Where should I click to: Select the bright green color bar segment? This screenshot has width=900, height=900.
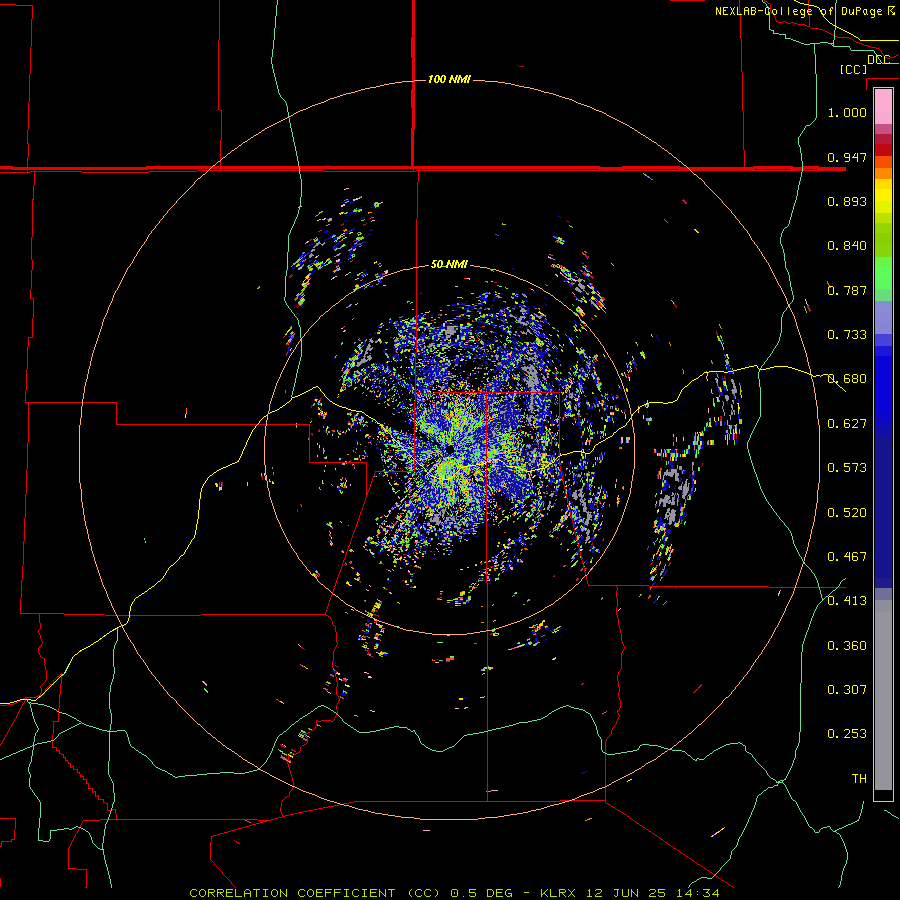pyautogui.click(x=883, y=273)
